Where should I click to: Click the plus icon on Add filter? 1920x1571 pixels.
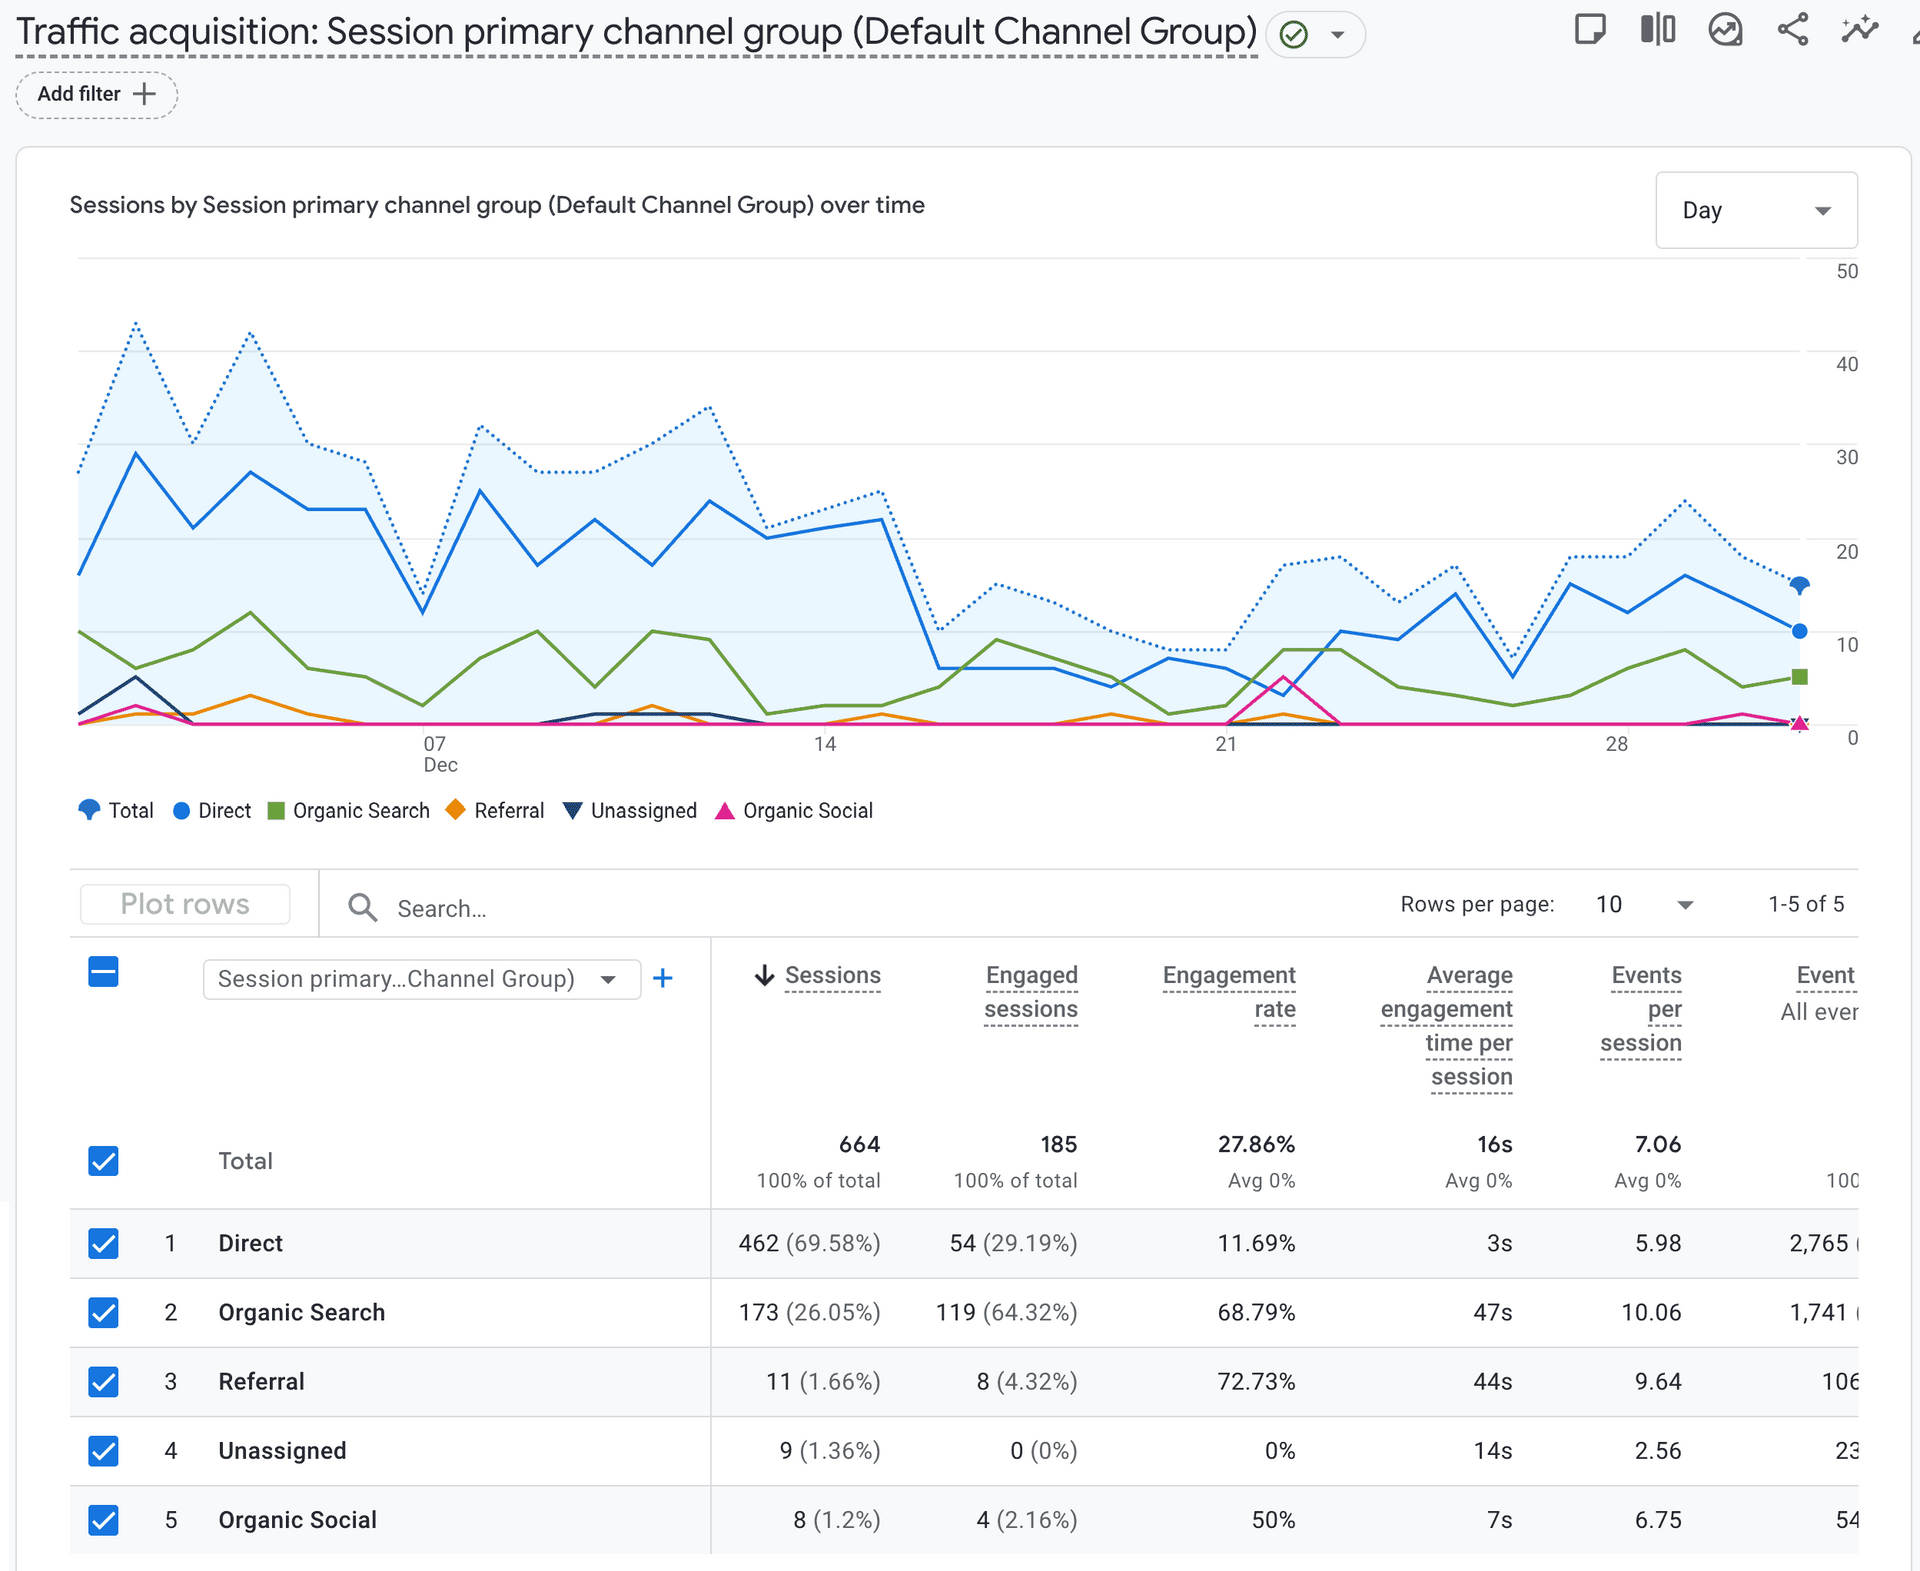(145, 94)
